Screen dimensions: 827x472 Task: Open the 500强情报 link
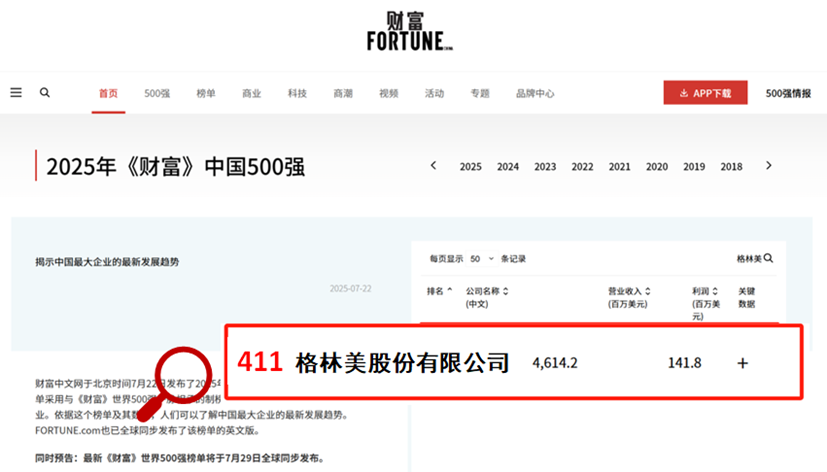(788, 93)
